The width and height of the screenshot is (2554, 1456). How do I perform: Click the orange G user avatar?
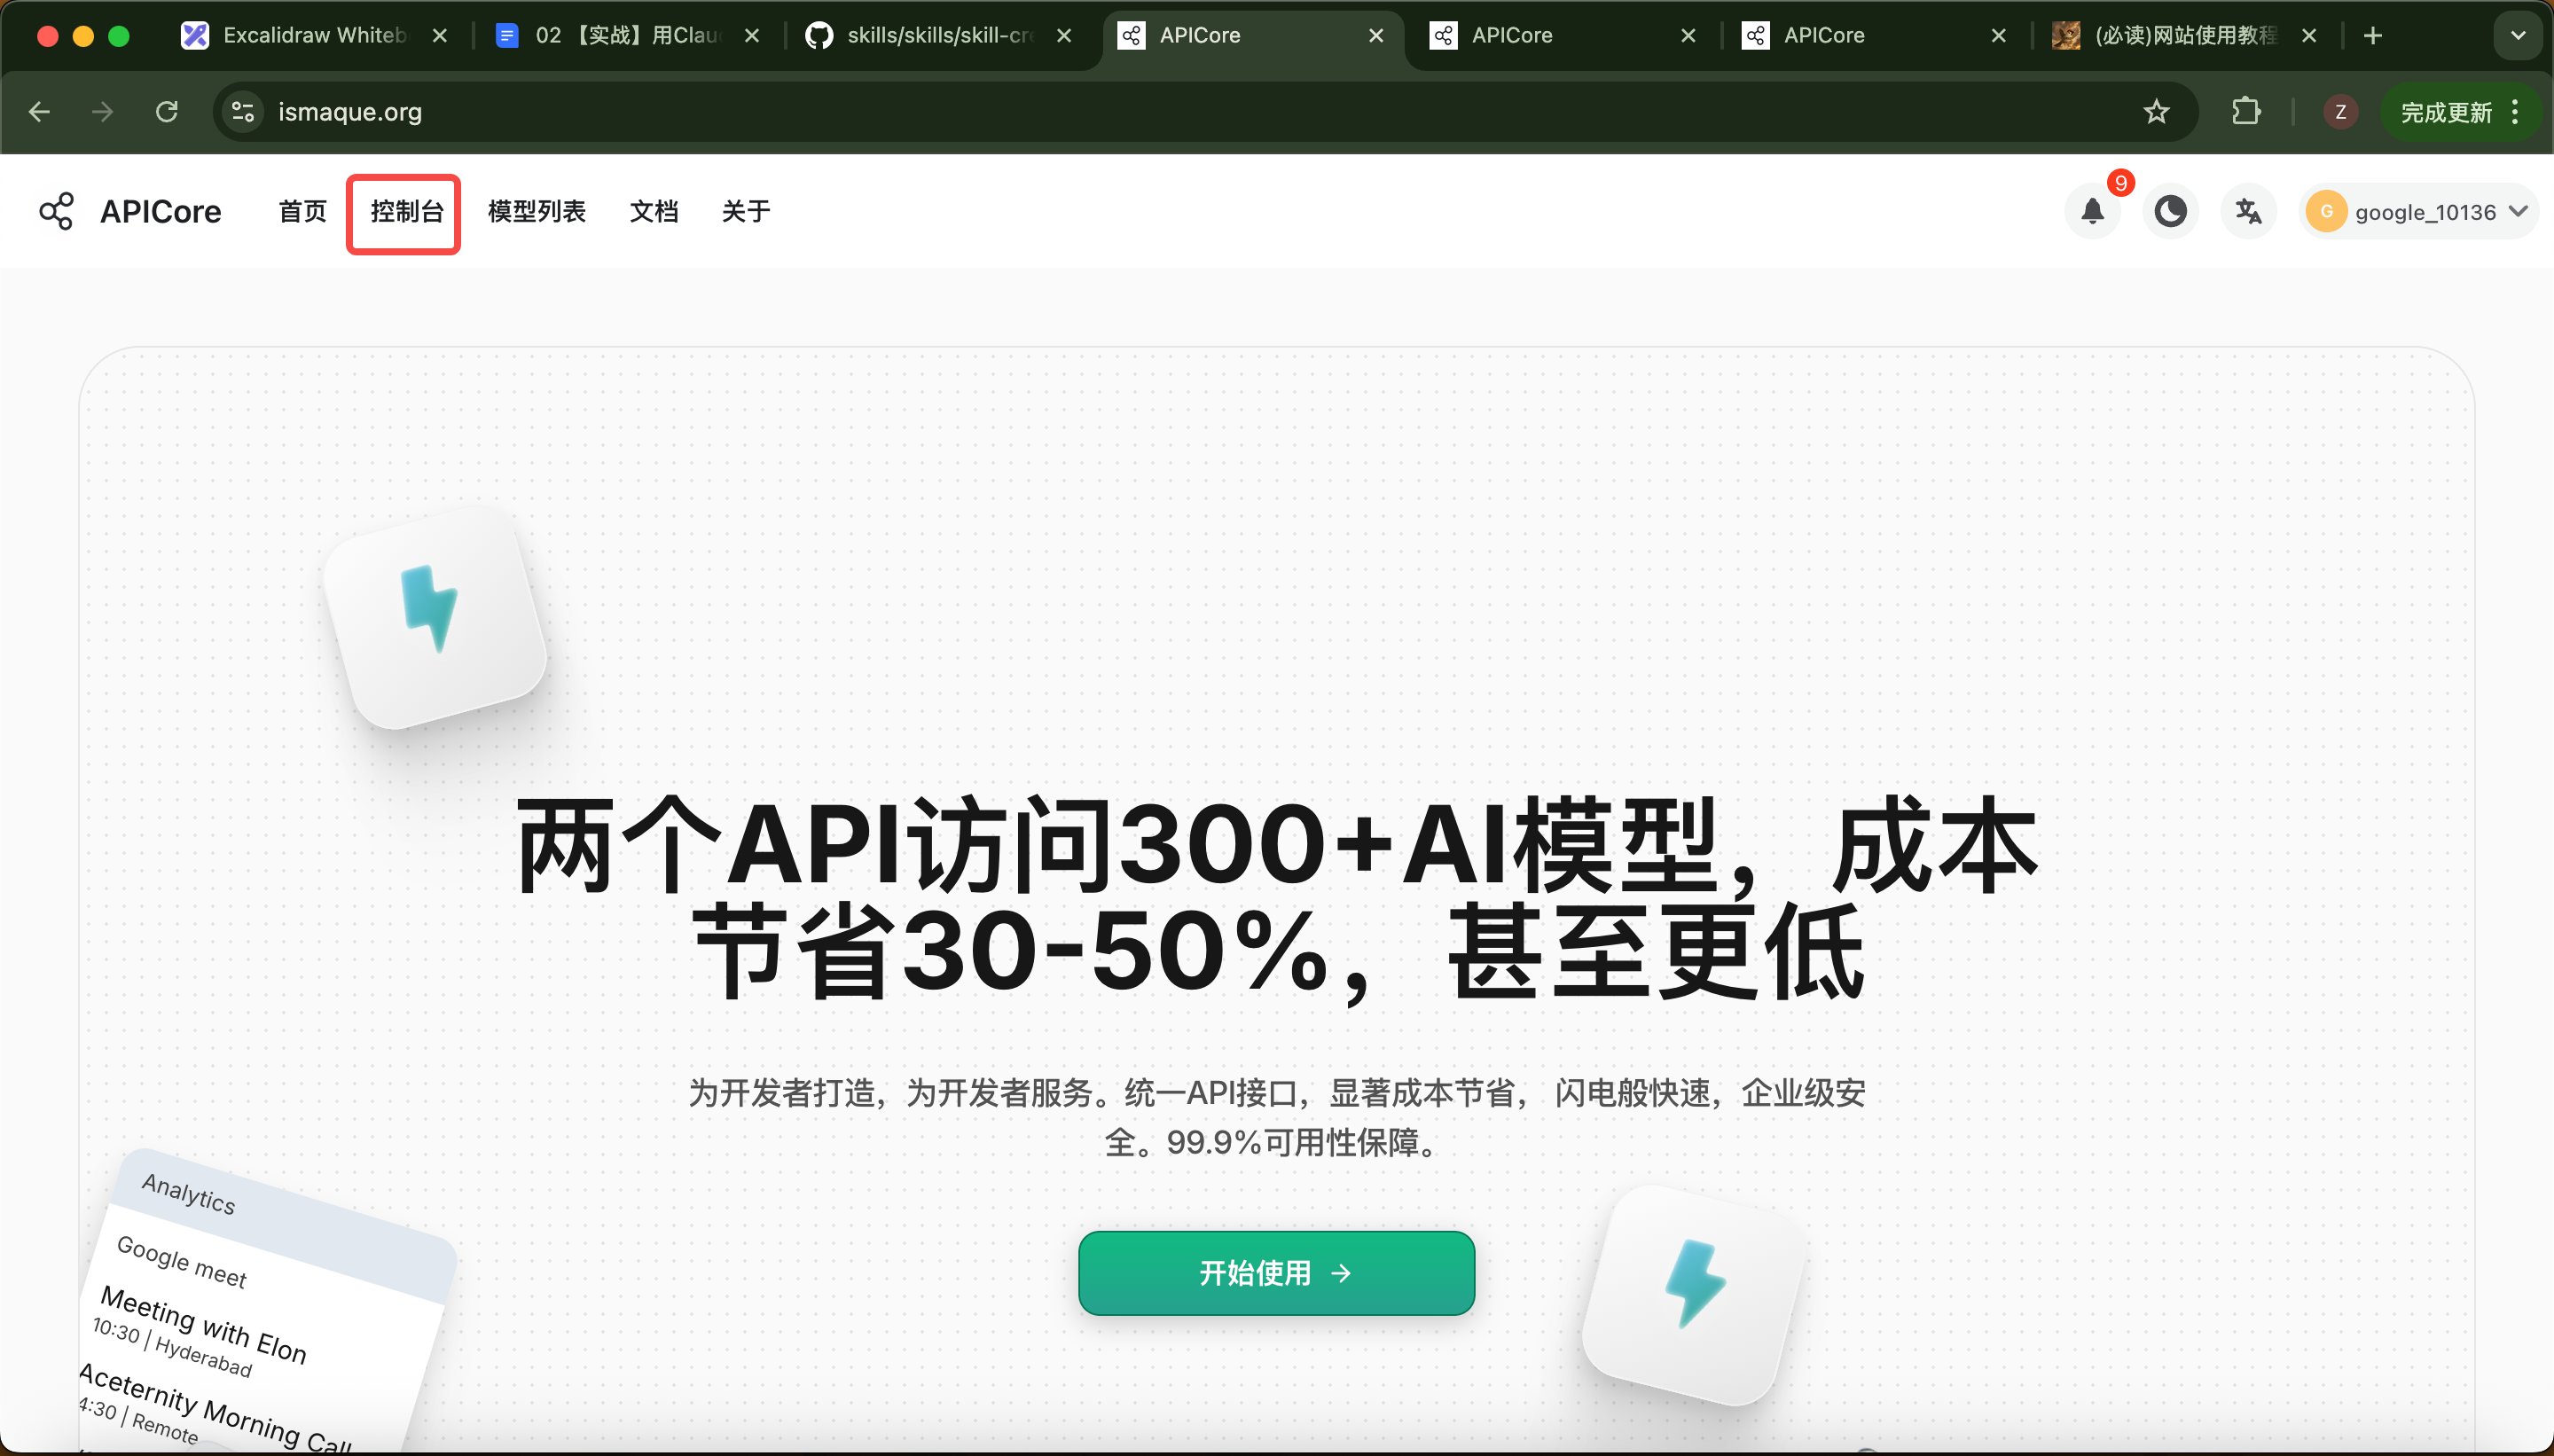2326,211
